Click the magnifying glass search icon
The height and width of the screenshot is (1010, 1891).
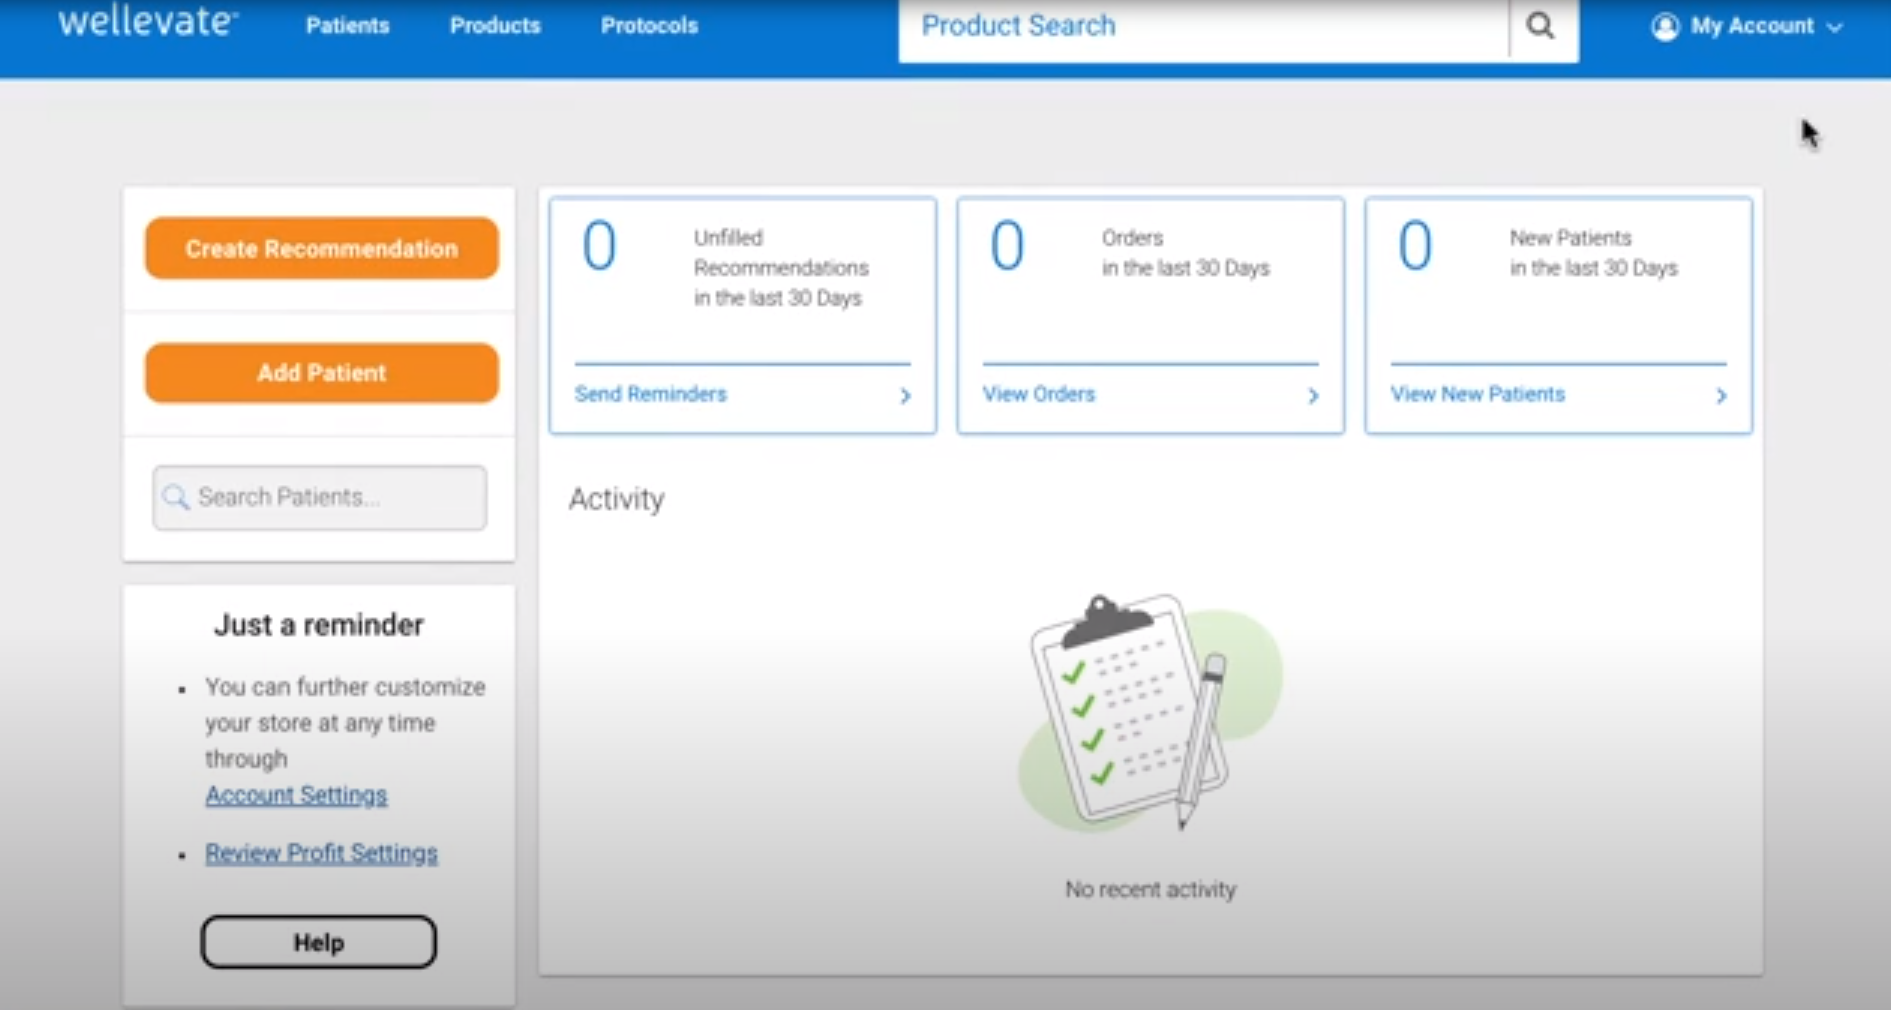(x=1540, y=26)
